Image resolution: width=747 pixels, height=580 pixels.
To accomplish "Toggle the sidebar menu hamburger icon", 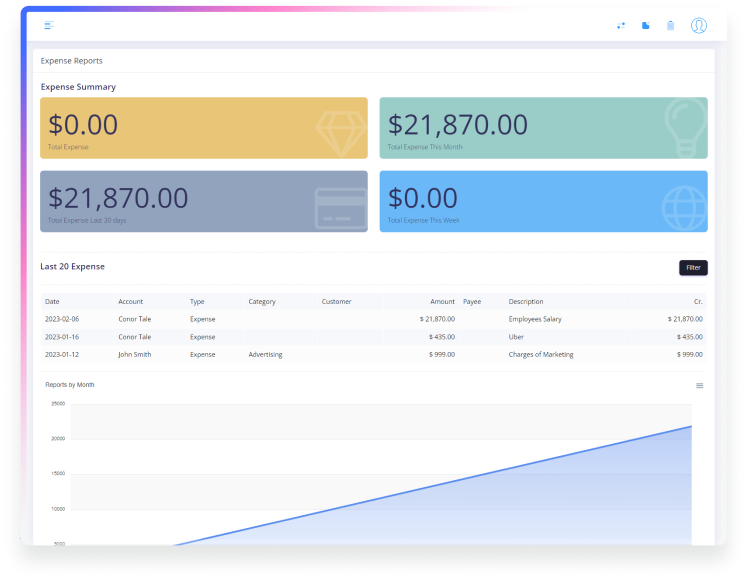I will point(49,25).
